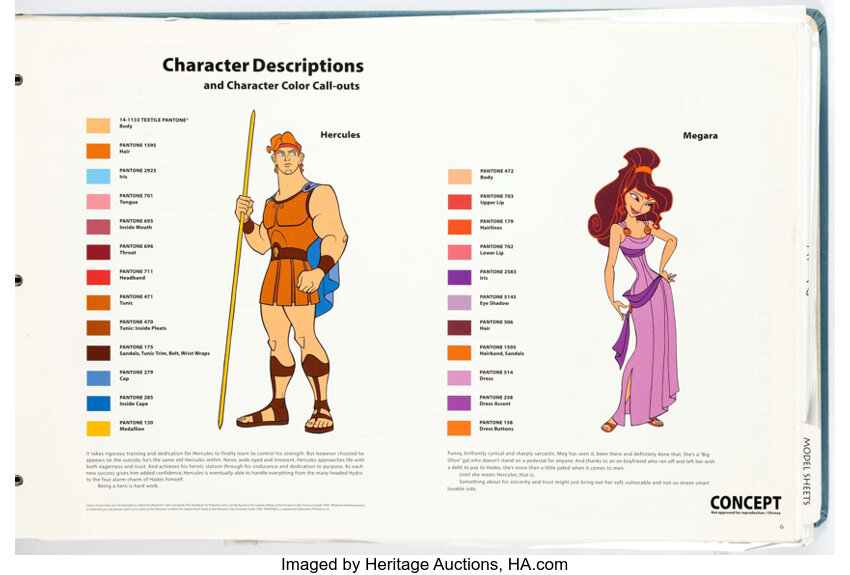Select 'Sandals, Tunic Trim, Belt, Wrist Wraps' text

point(164,353)
